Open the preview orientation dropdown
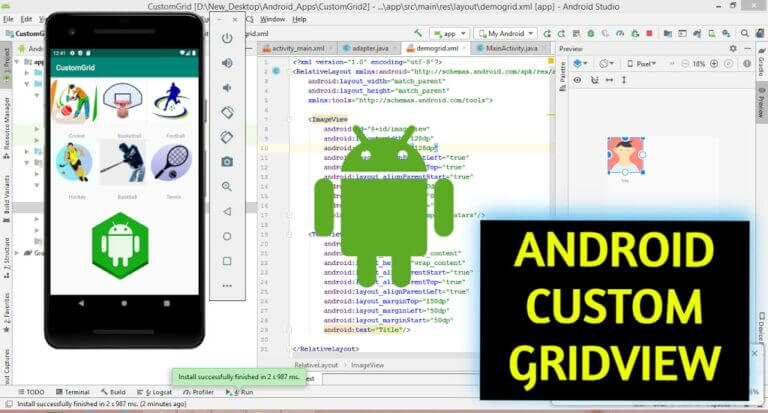This screenshot has width=768, height=413. click(607, 64)
